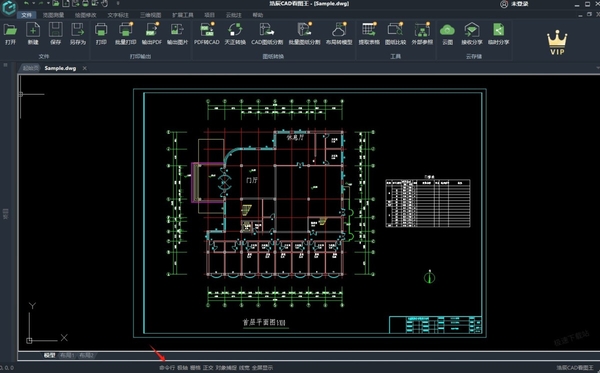This screenshot has width=600, height=373.
Task: Open the 云图 cloud drawing icon
Action: (447, 34)
